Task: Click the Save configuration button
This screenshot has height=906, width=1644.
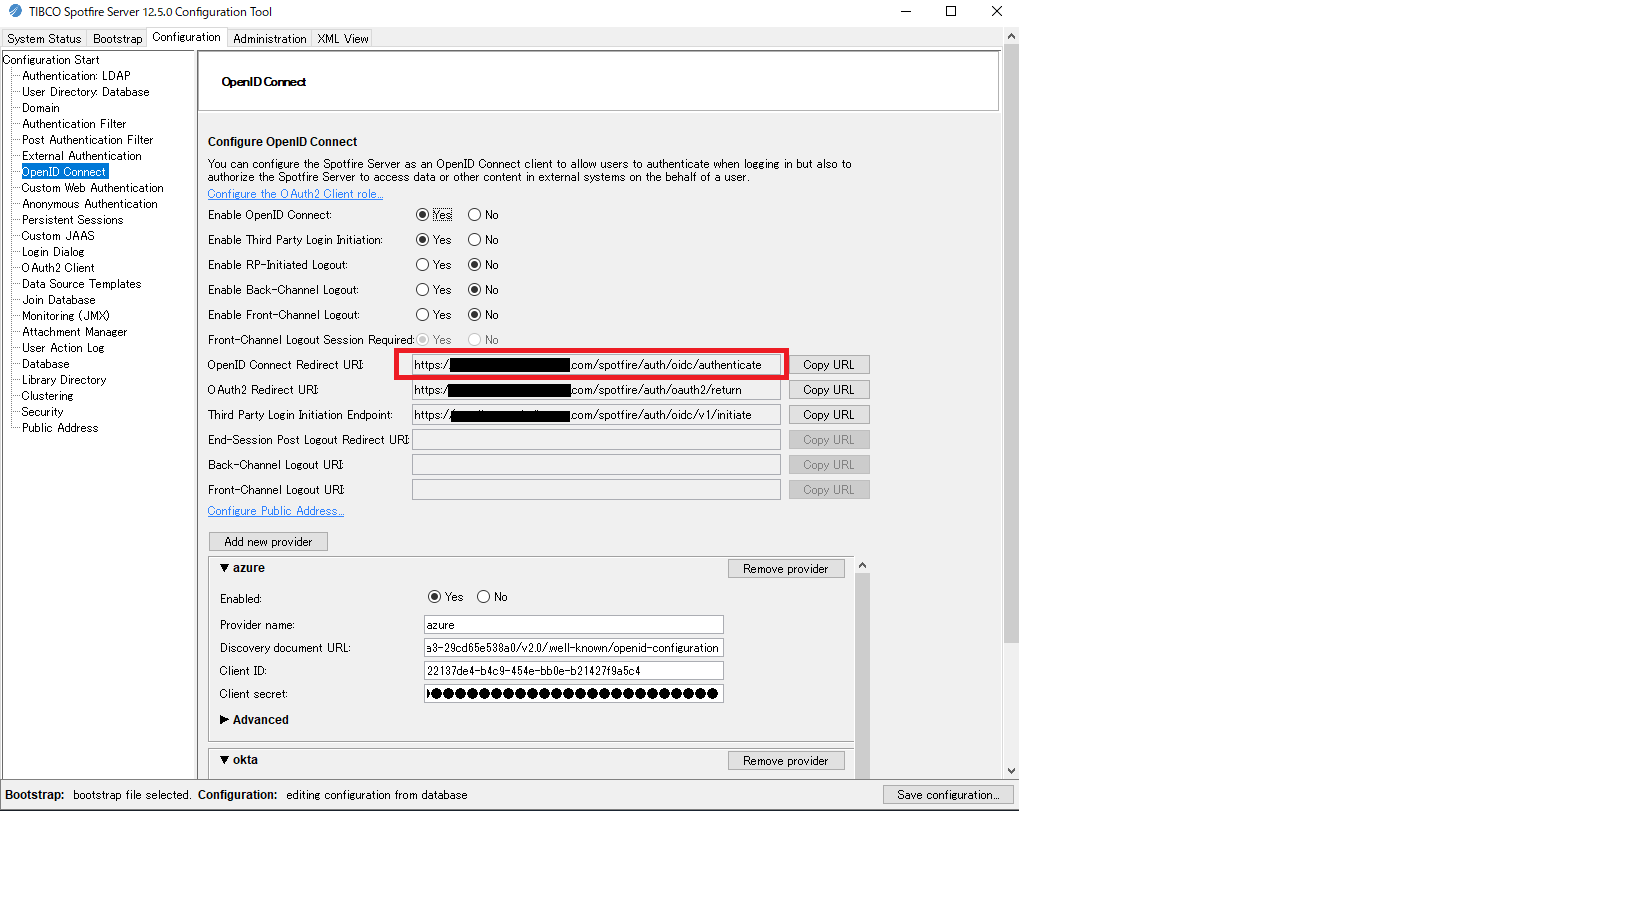Action: (x=948, y=795)
